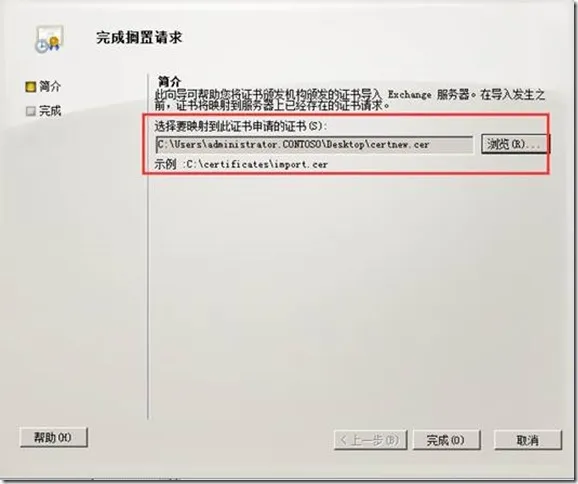
Task: Finish the wizard with the 完成(O) button
Action: click(x=446, y=440)
